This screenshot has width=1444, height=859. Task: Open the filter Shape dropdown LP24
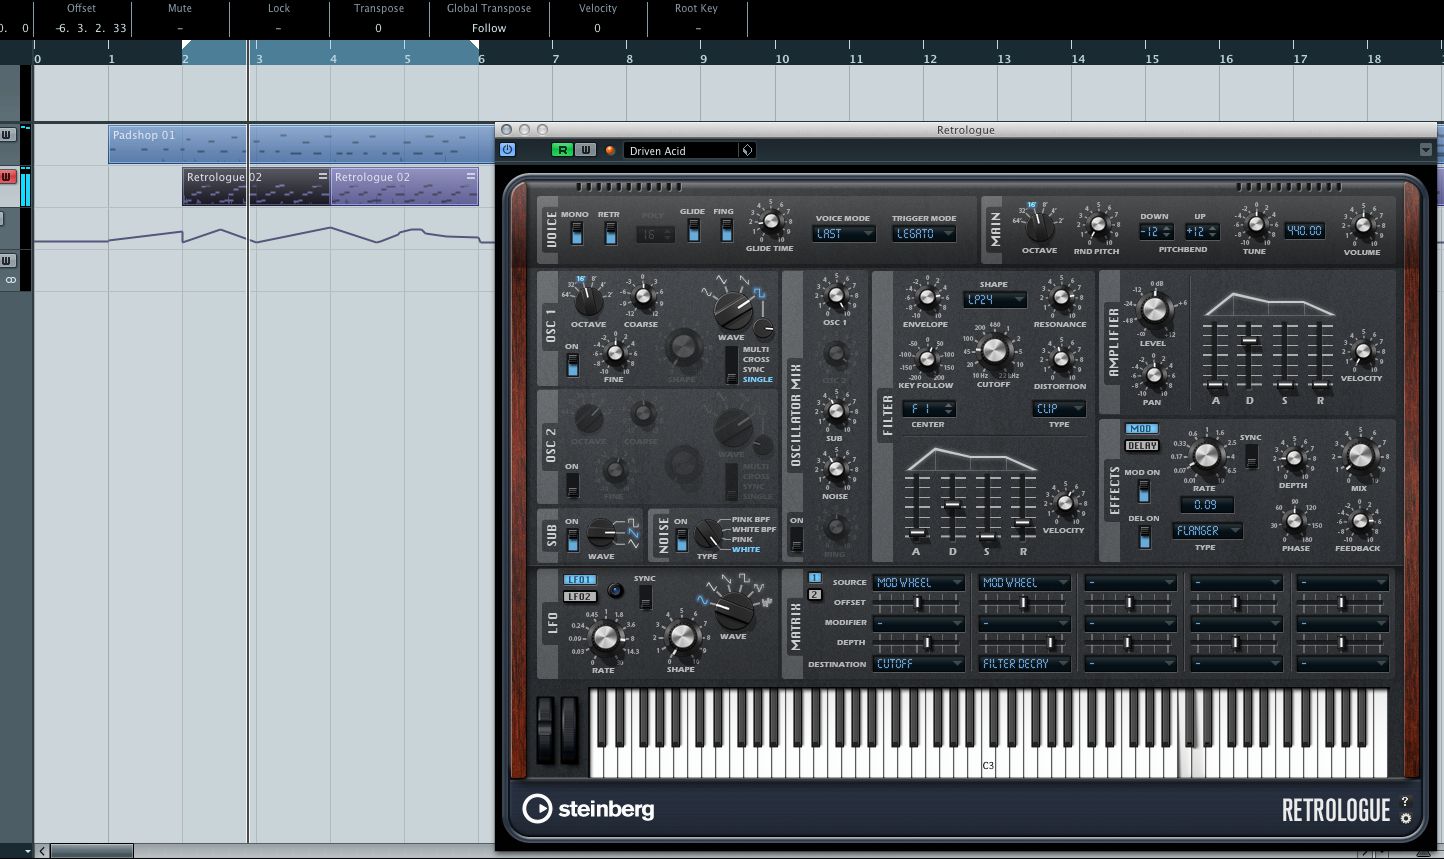point(995,299)
